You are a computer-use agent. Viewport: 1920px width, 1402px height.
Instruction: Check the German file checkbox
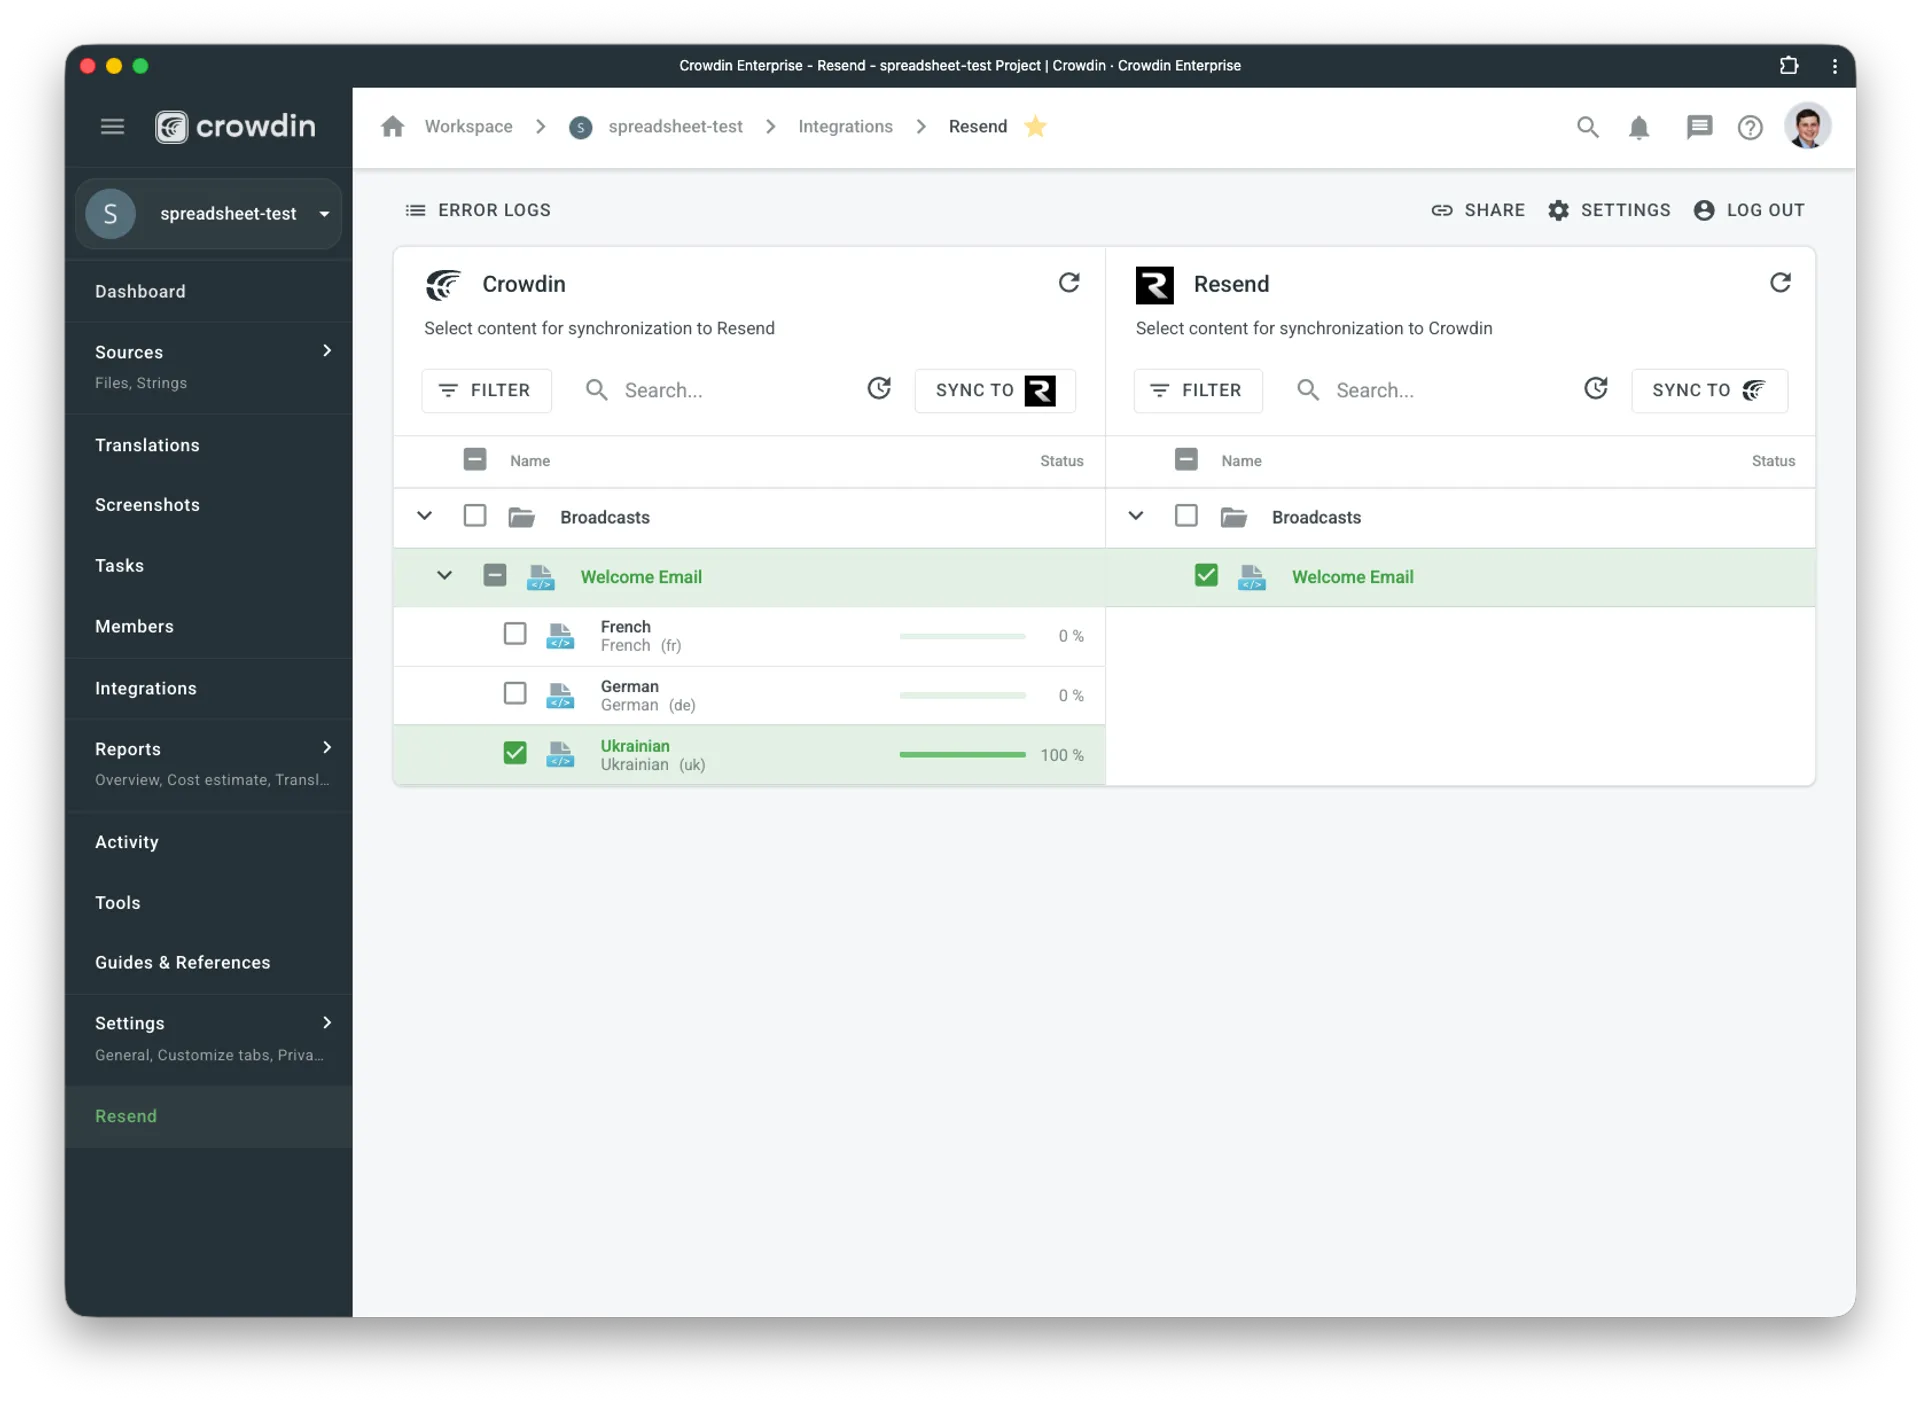pos(515,694)
